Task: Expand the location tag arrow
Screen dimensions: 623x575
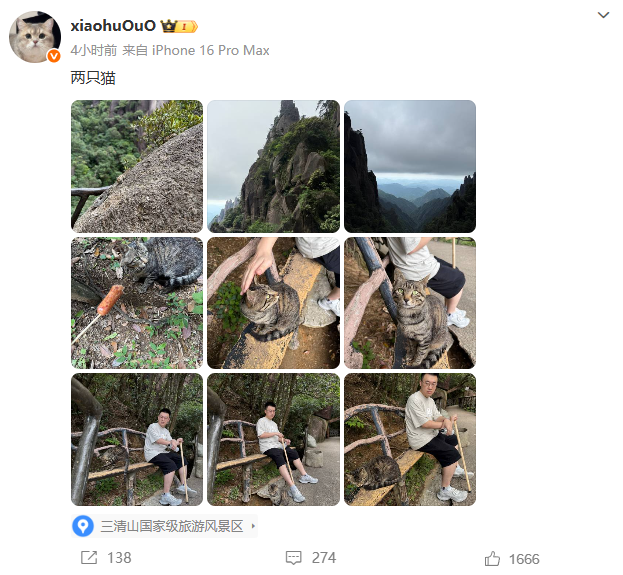Action: (253, 526)
